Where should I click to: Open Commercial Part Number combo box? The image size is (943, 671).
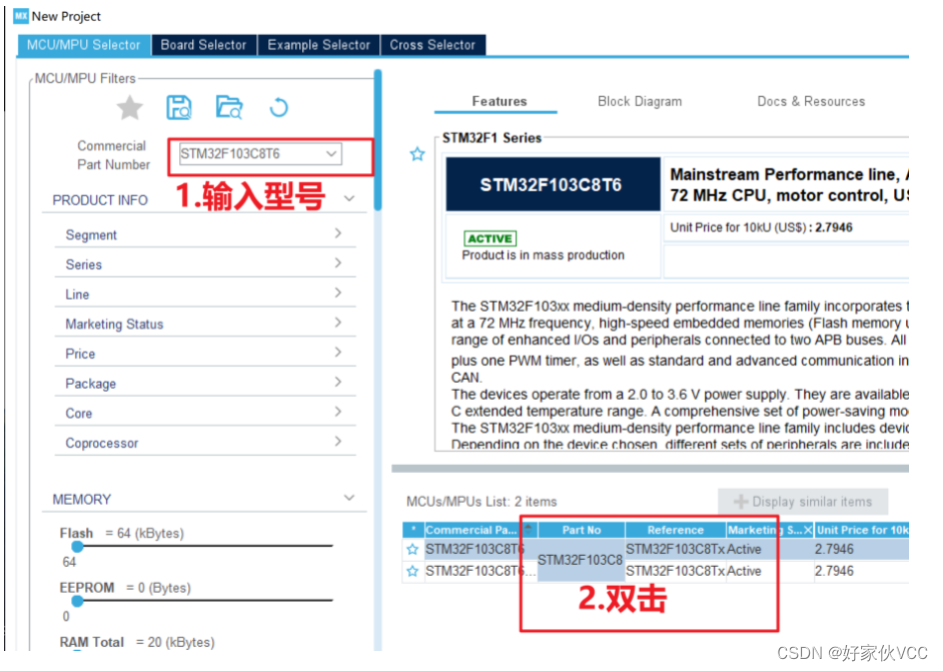[331, 154]
